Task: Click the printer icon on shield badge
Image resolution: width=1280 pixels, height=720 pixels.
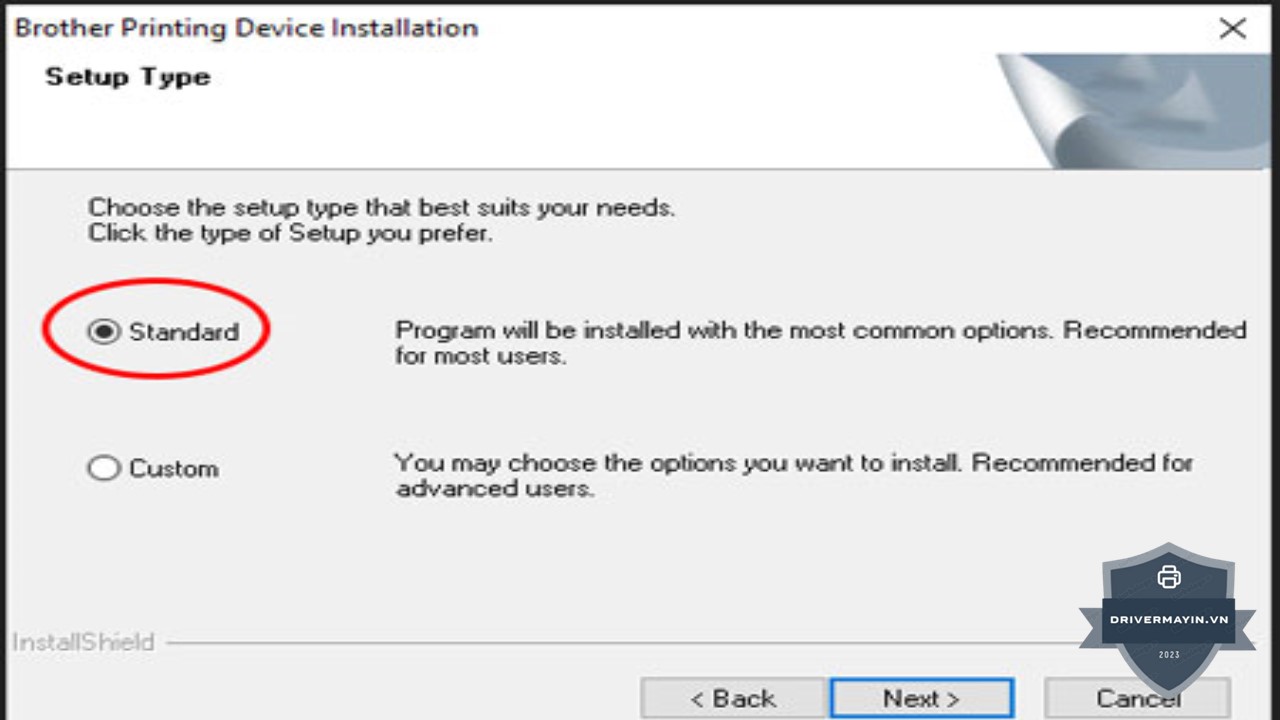Action: tap(1168, 577)
